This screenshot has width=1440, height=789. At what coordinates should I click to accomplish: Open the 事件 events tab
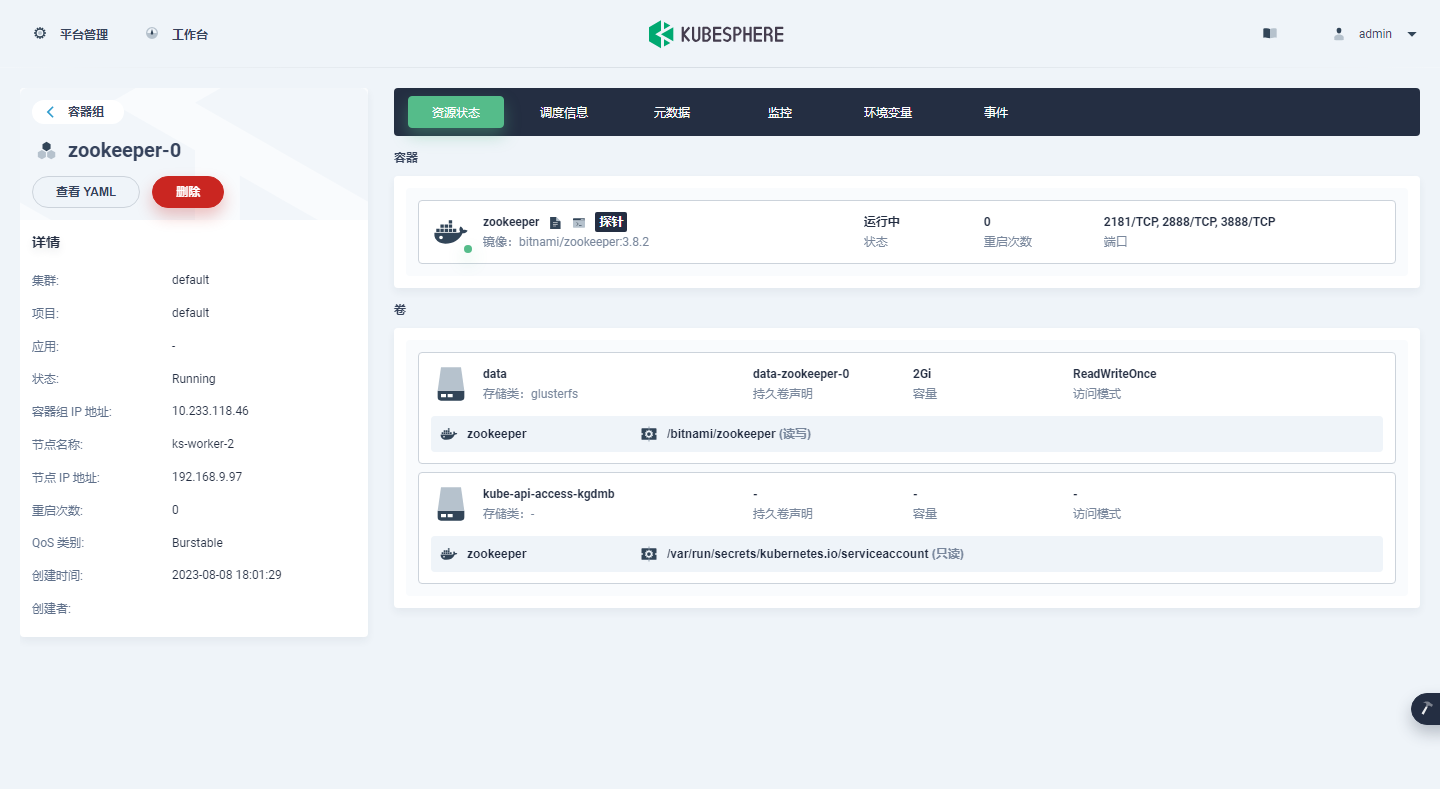[x=996, y=113]
